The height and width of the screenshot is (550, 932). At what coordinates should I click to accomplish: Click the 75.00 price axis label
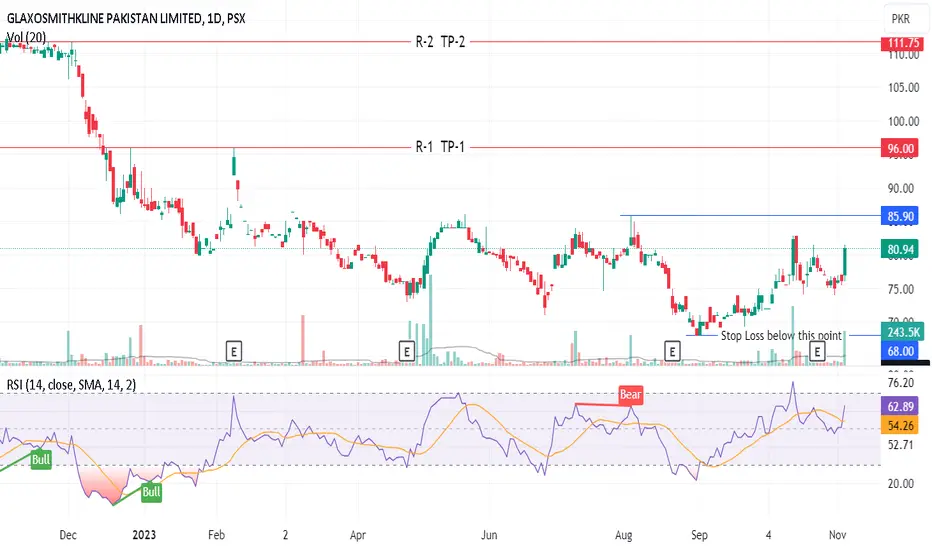[900, 289]
